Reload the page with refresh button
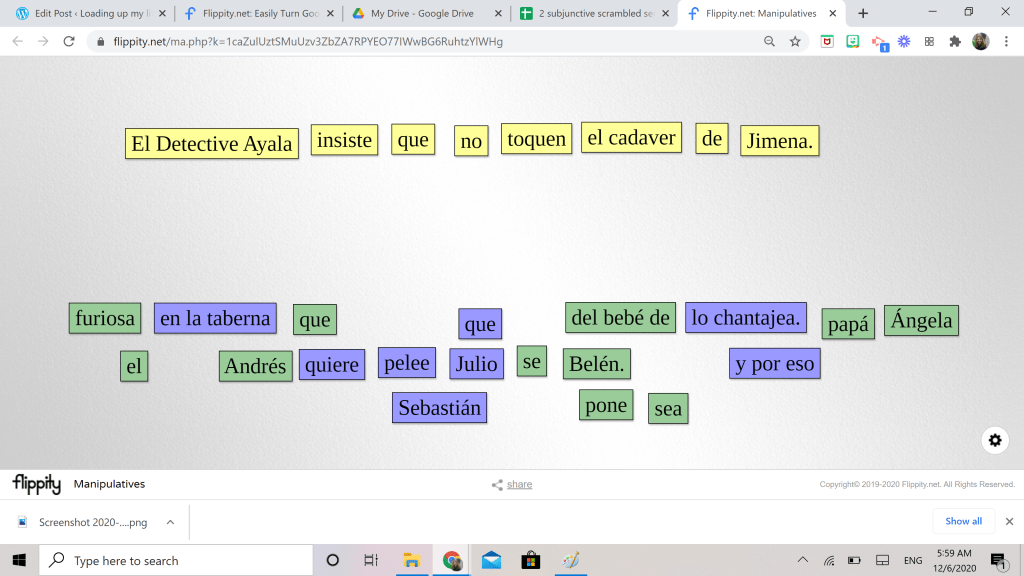The image size is (1024, 576). 69,42
